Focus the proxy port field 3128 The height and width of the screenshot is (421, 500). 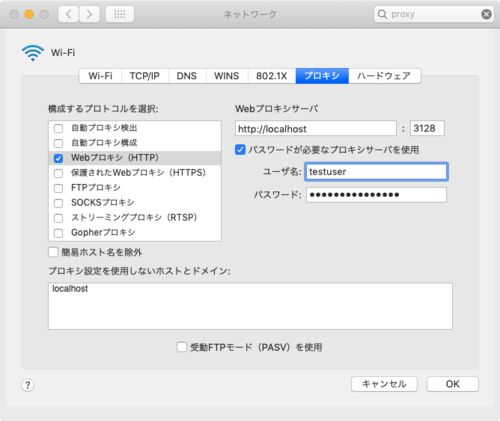coord(427,128)
